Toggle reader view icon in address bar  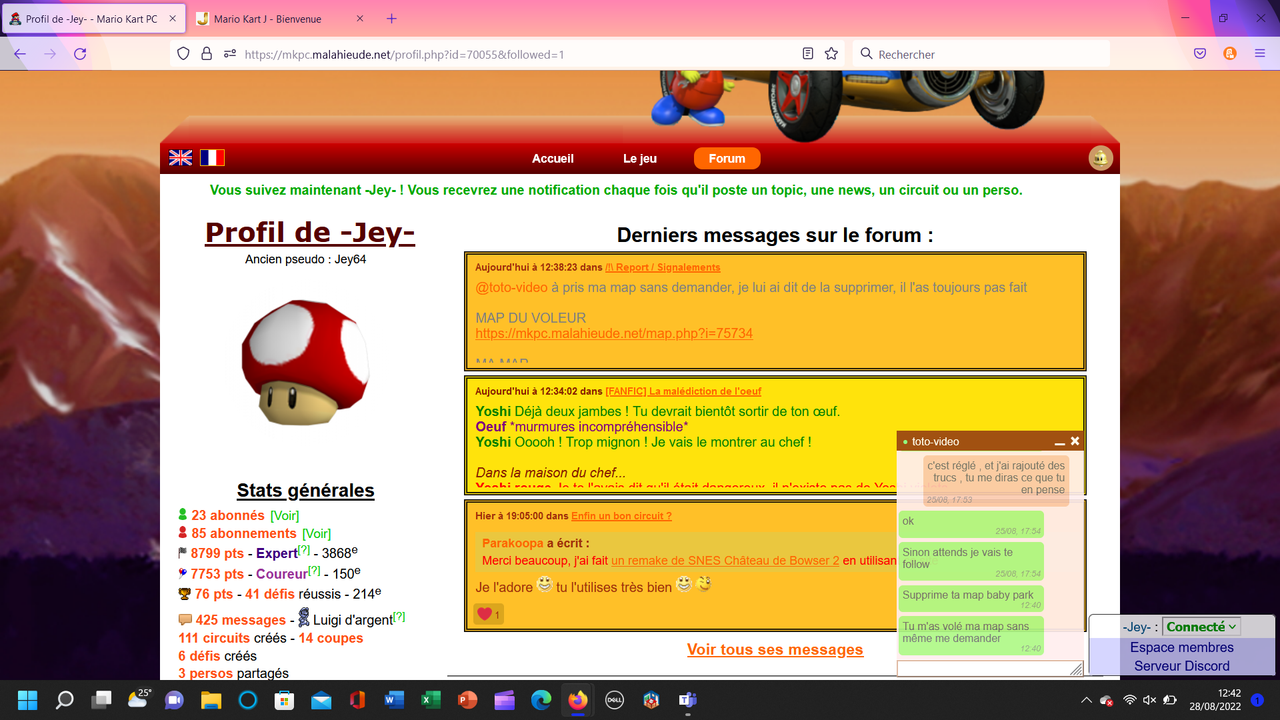[x=808, y=54]
